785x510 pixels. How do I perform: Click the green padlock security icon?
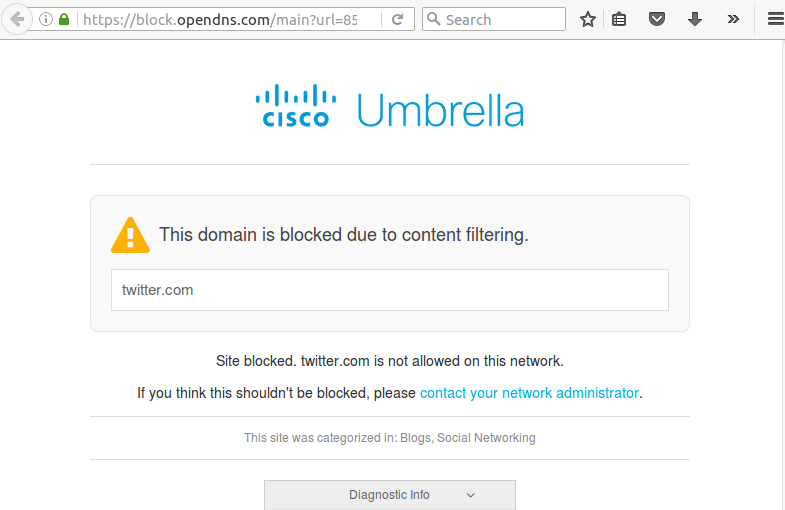64,19
